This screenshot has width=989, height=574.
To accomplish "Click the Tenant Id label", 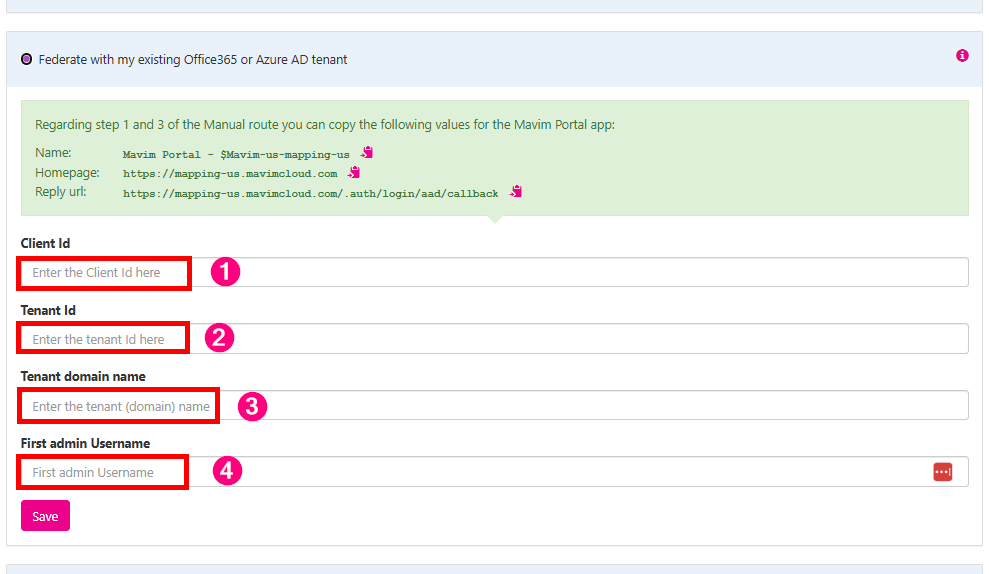I will 48,310.
